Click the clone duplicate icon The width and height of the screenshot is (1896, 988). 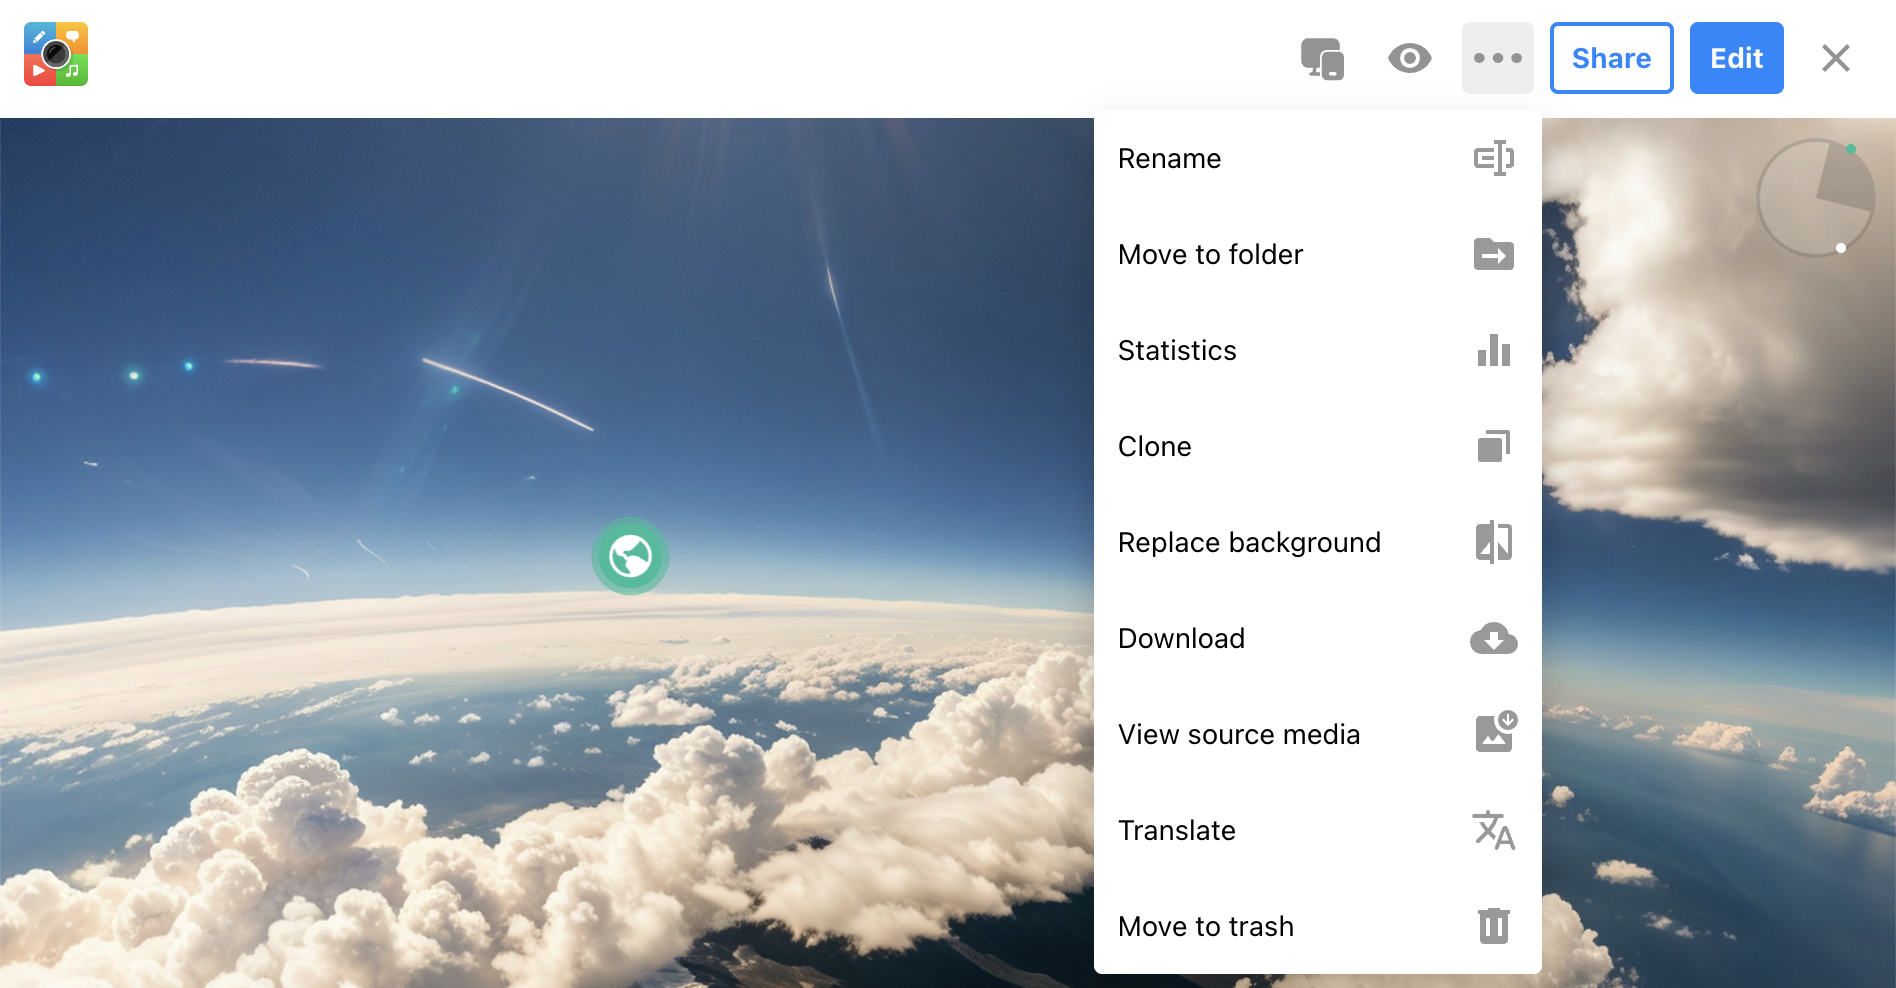click(1494, 446)
